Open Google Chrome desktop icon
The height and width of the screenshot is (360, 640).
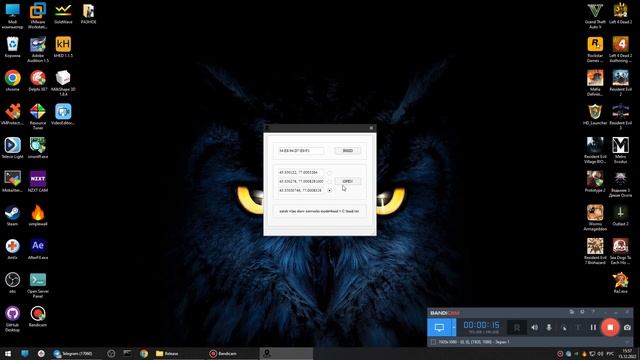13,80
